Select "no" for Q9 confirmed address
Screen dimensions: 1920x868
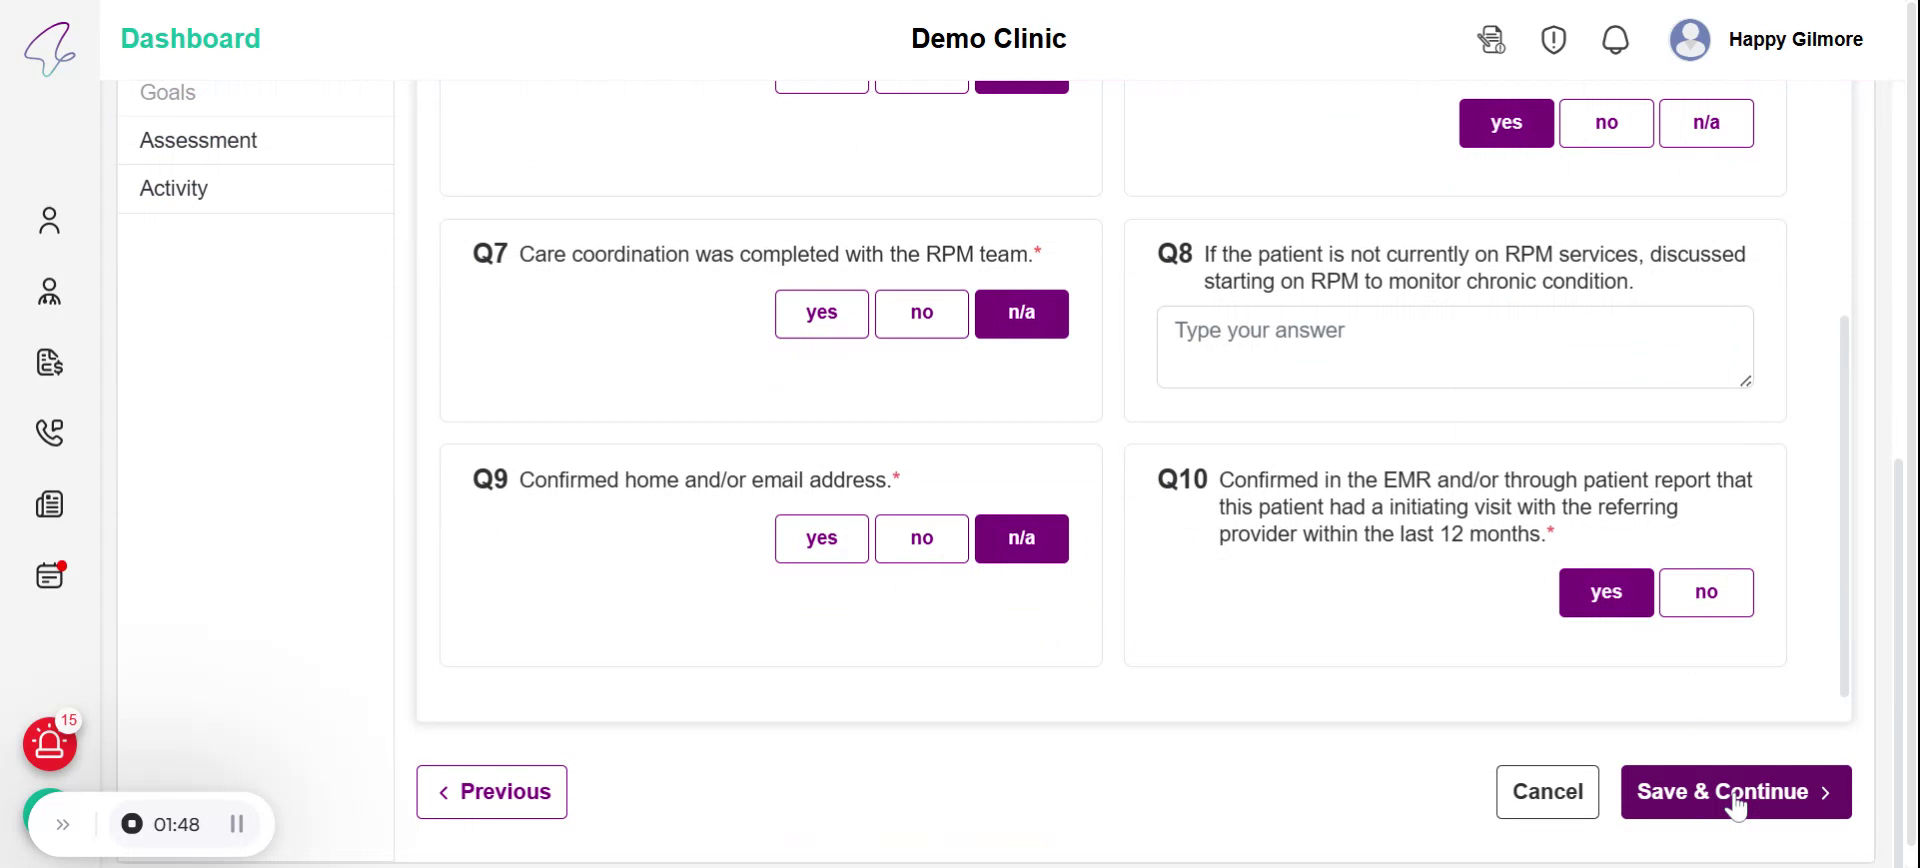click(921, 538)
